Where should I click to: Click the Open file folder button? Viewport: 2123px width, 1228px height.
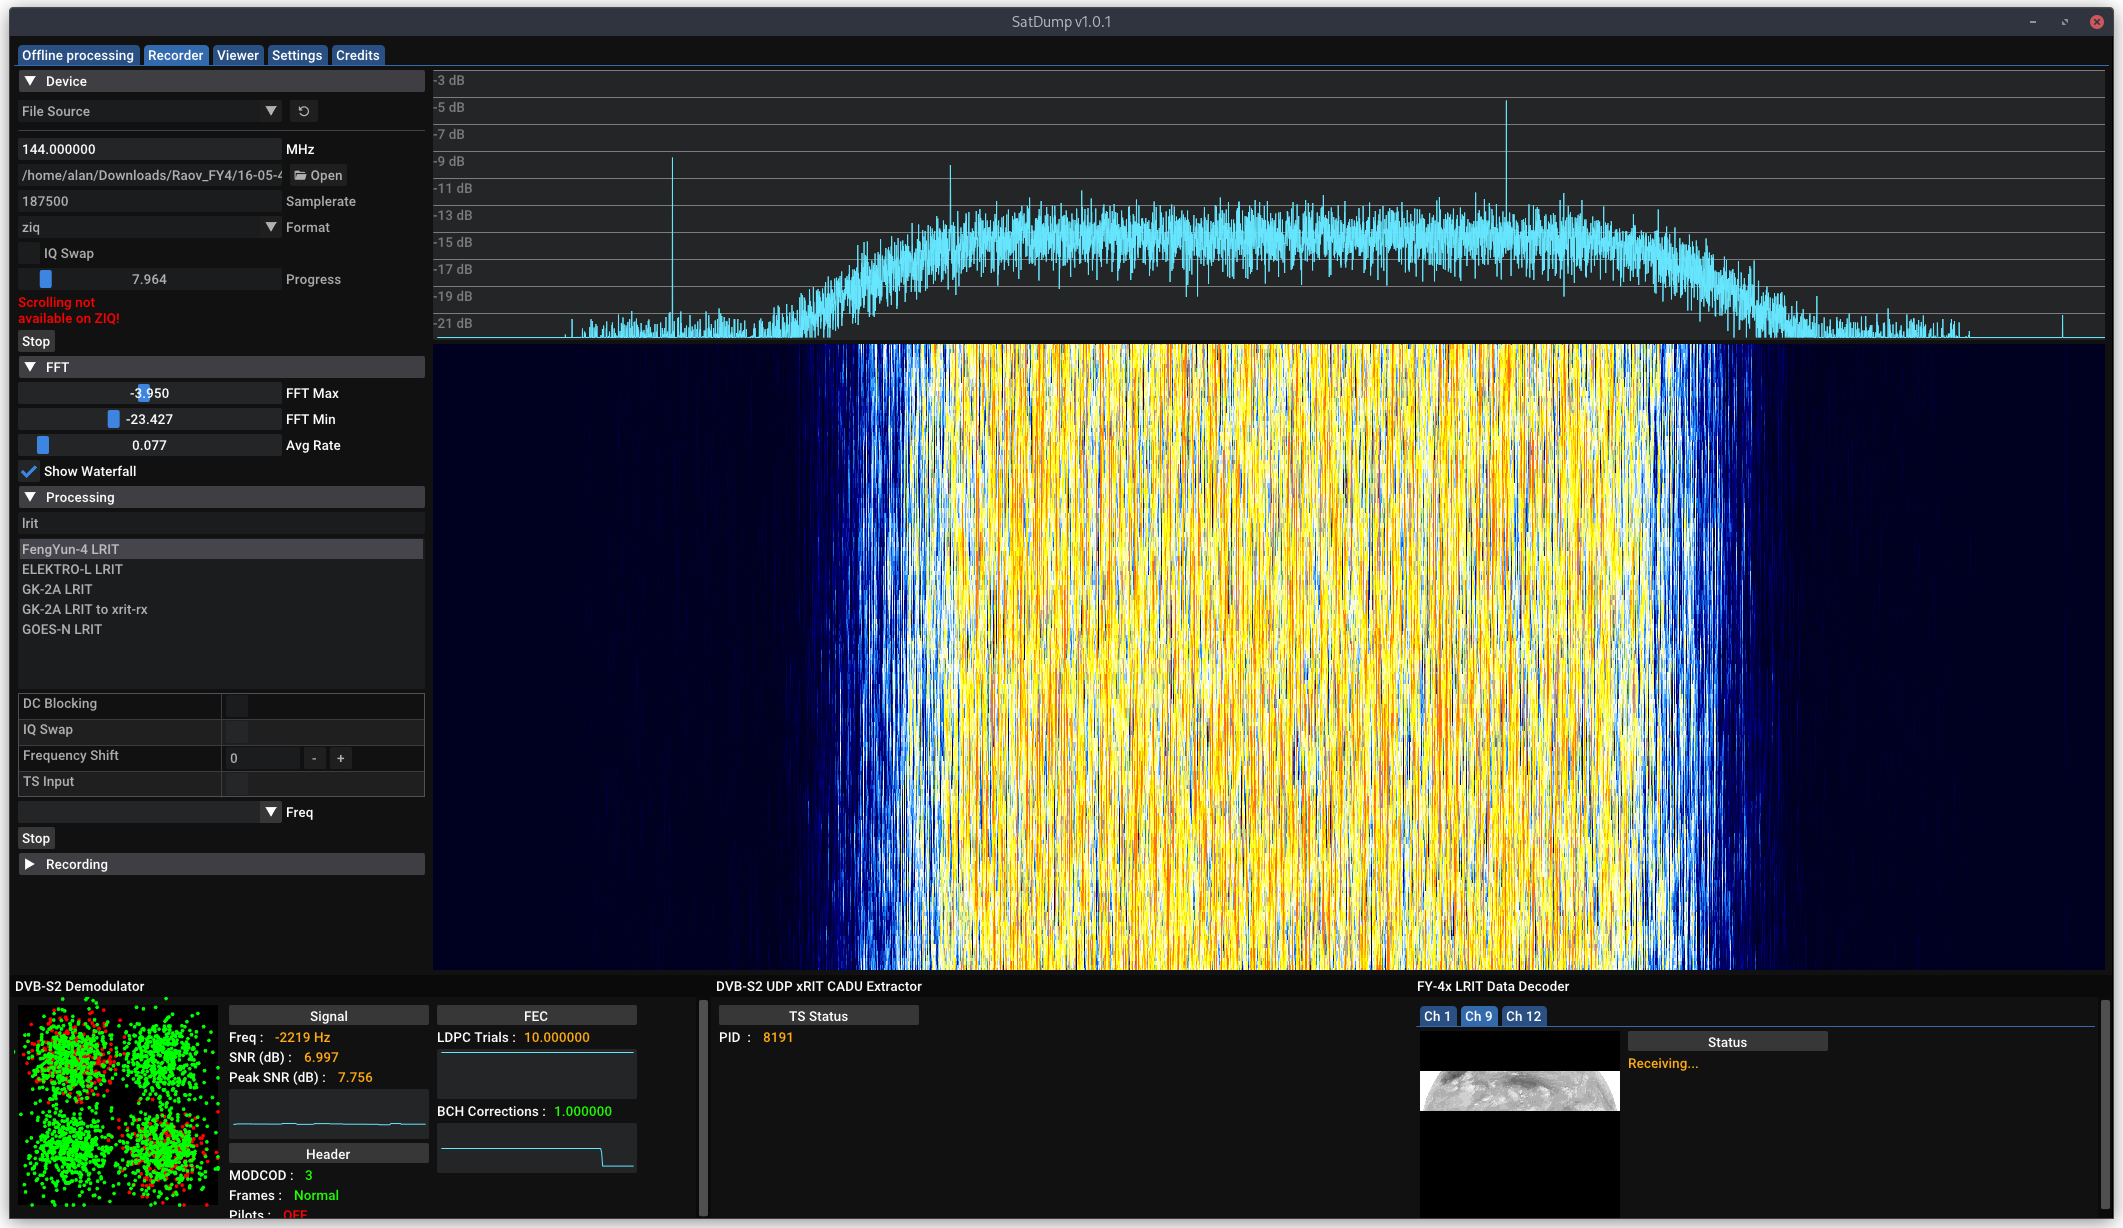pos(318,175)
